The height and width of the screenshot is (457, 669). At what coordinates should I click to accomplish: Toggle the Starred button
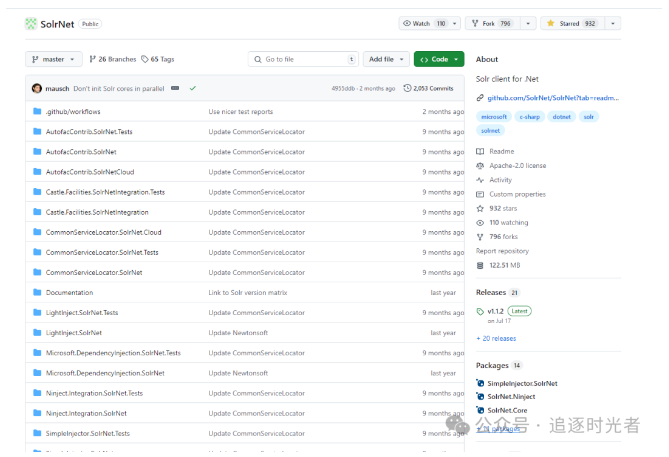tap(573, 23)
